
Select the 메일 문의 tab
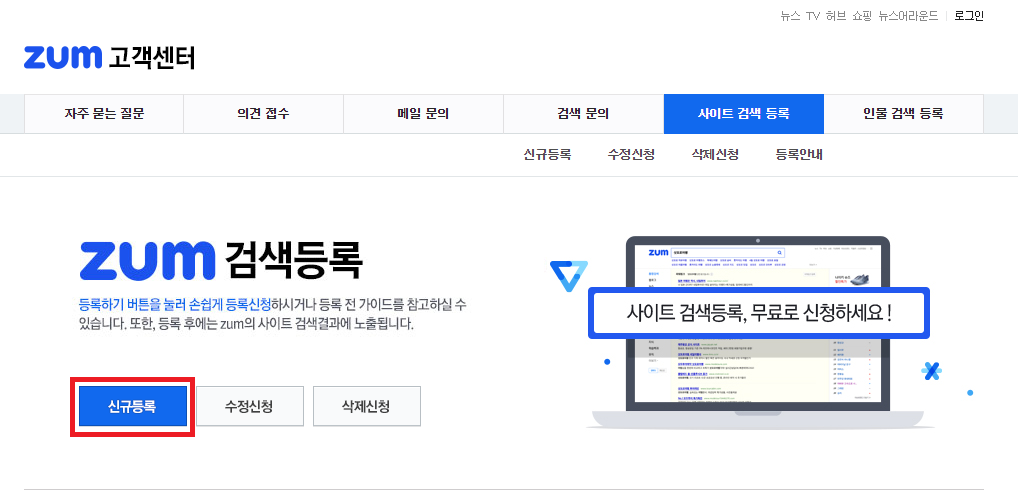(423, 114)
